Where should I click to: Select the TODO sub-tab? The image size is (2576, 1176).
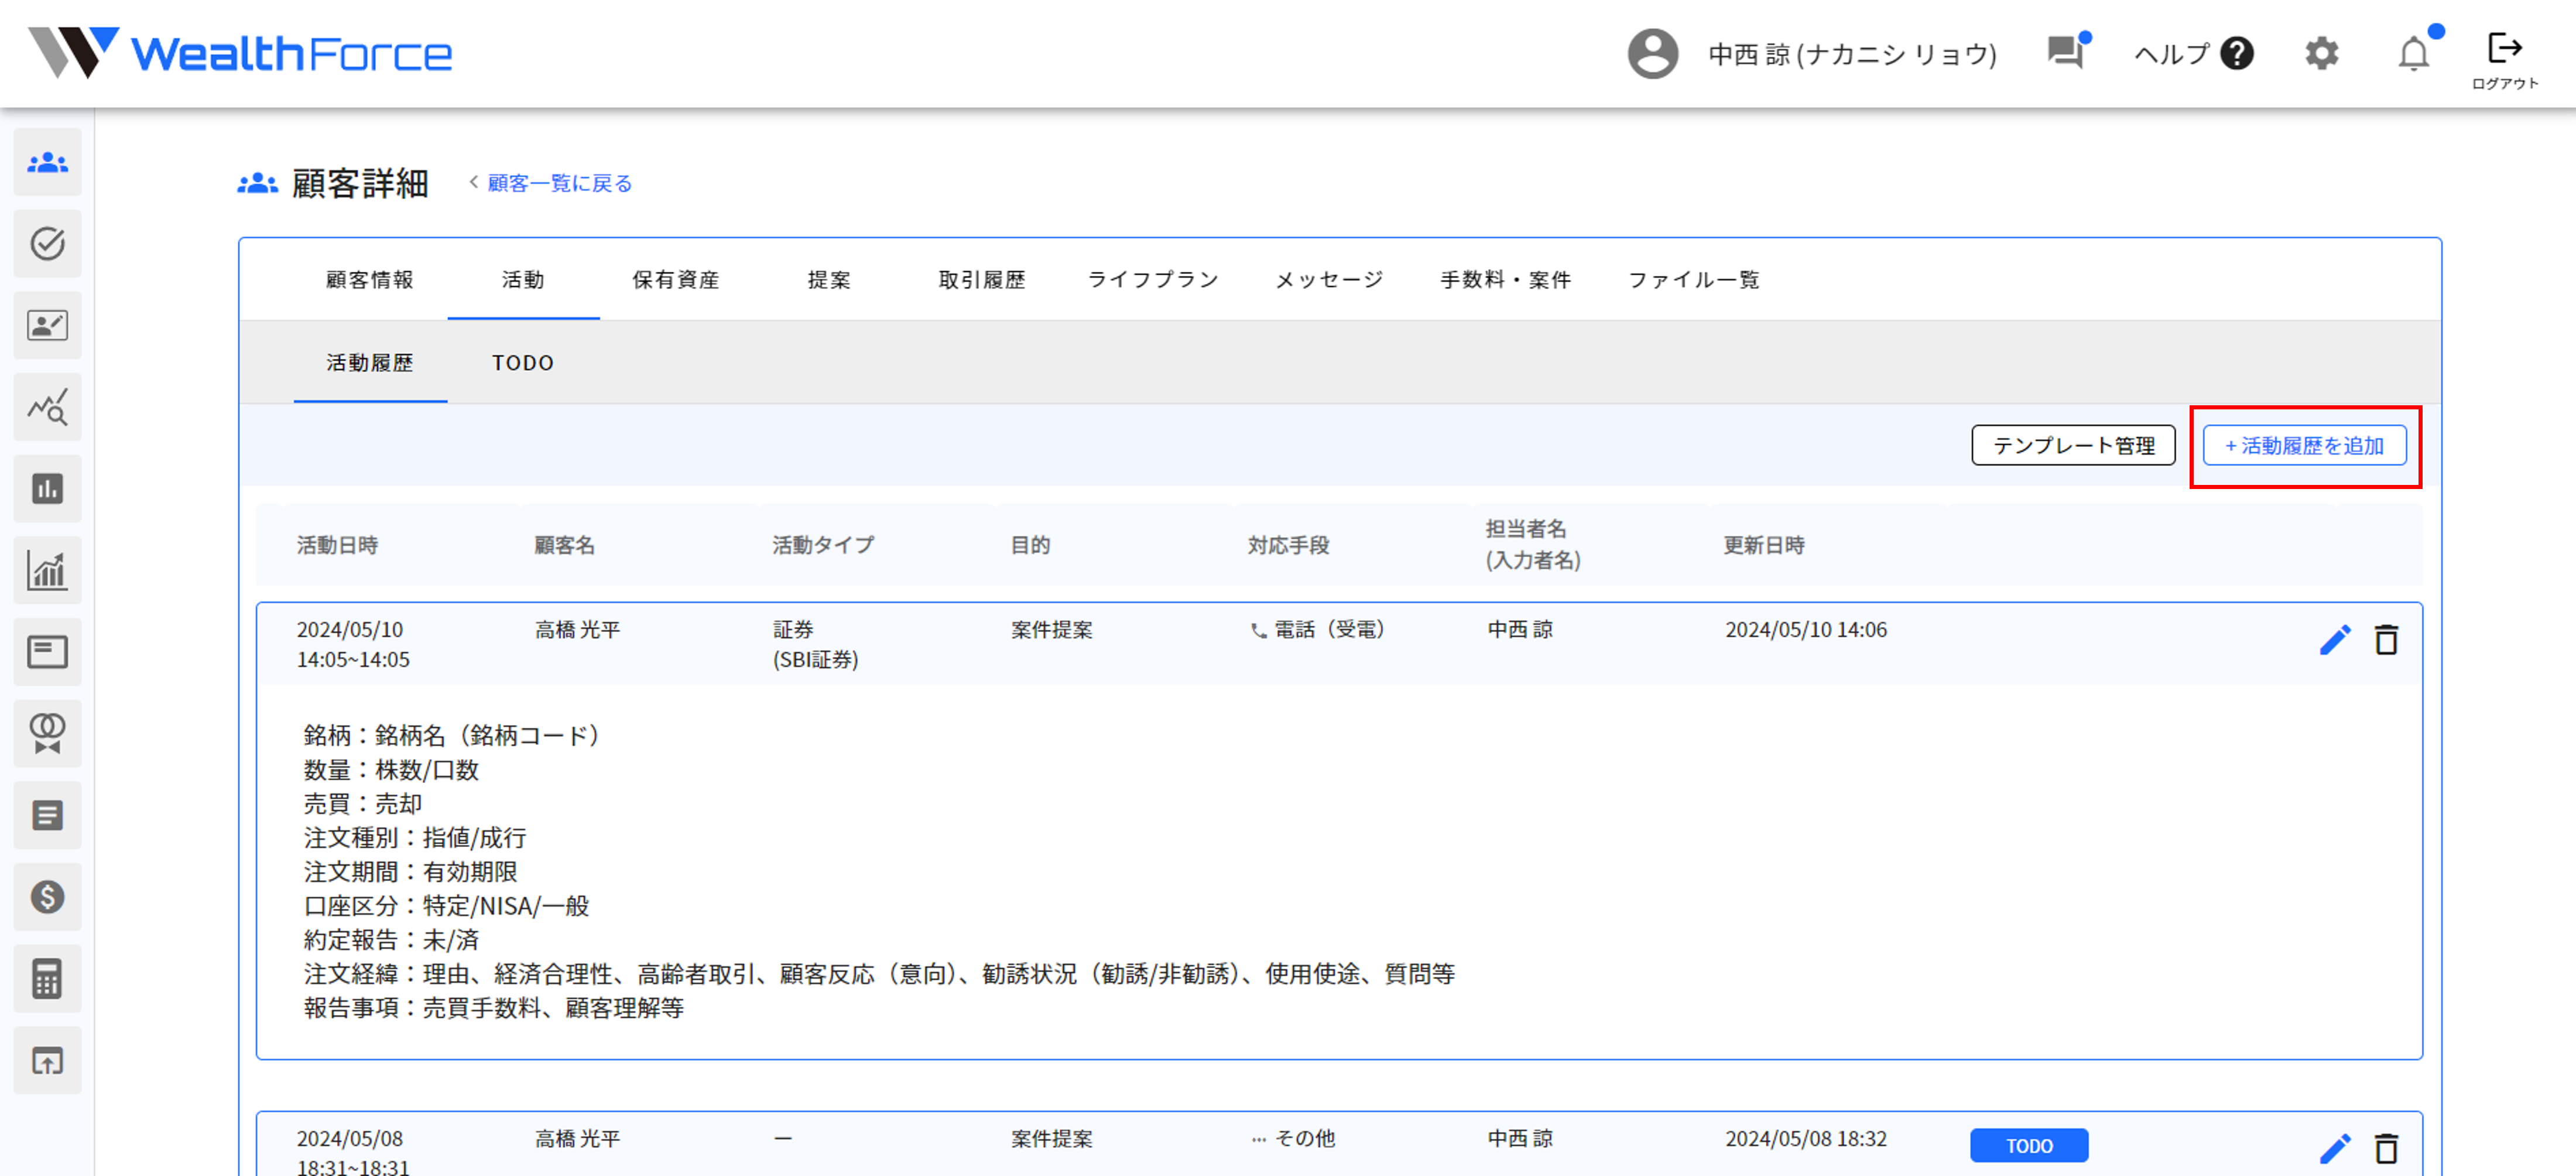coord(522,363)
